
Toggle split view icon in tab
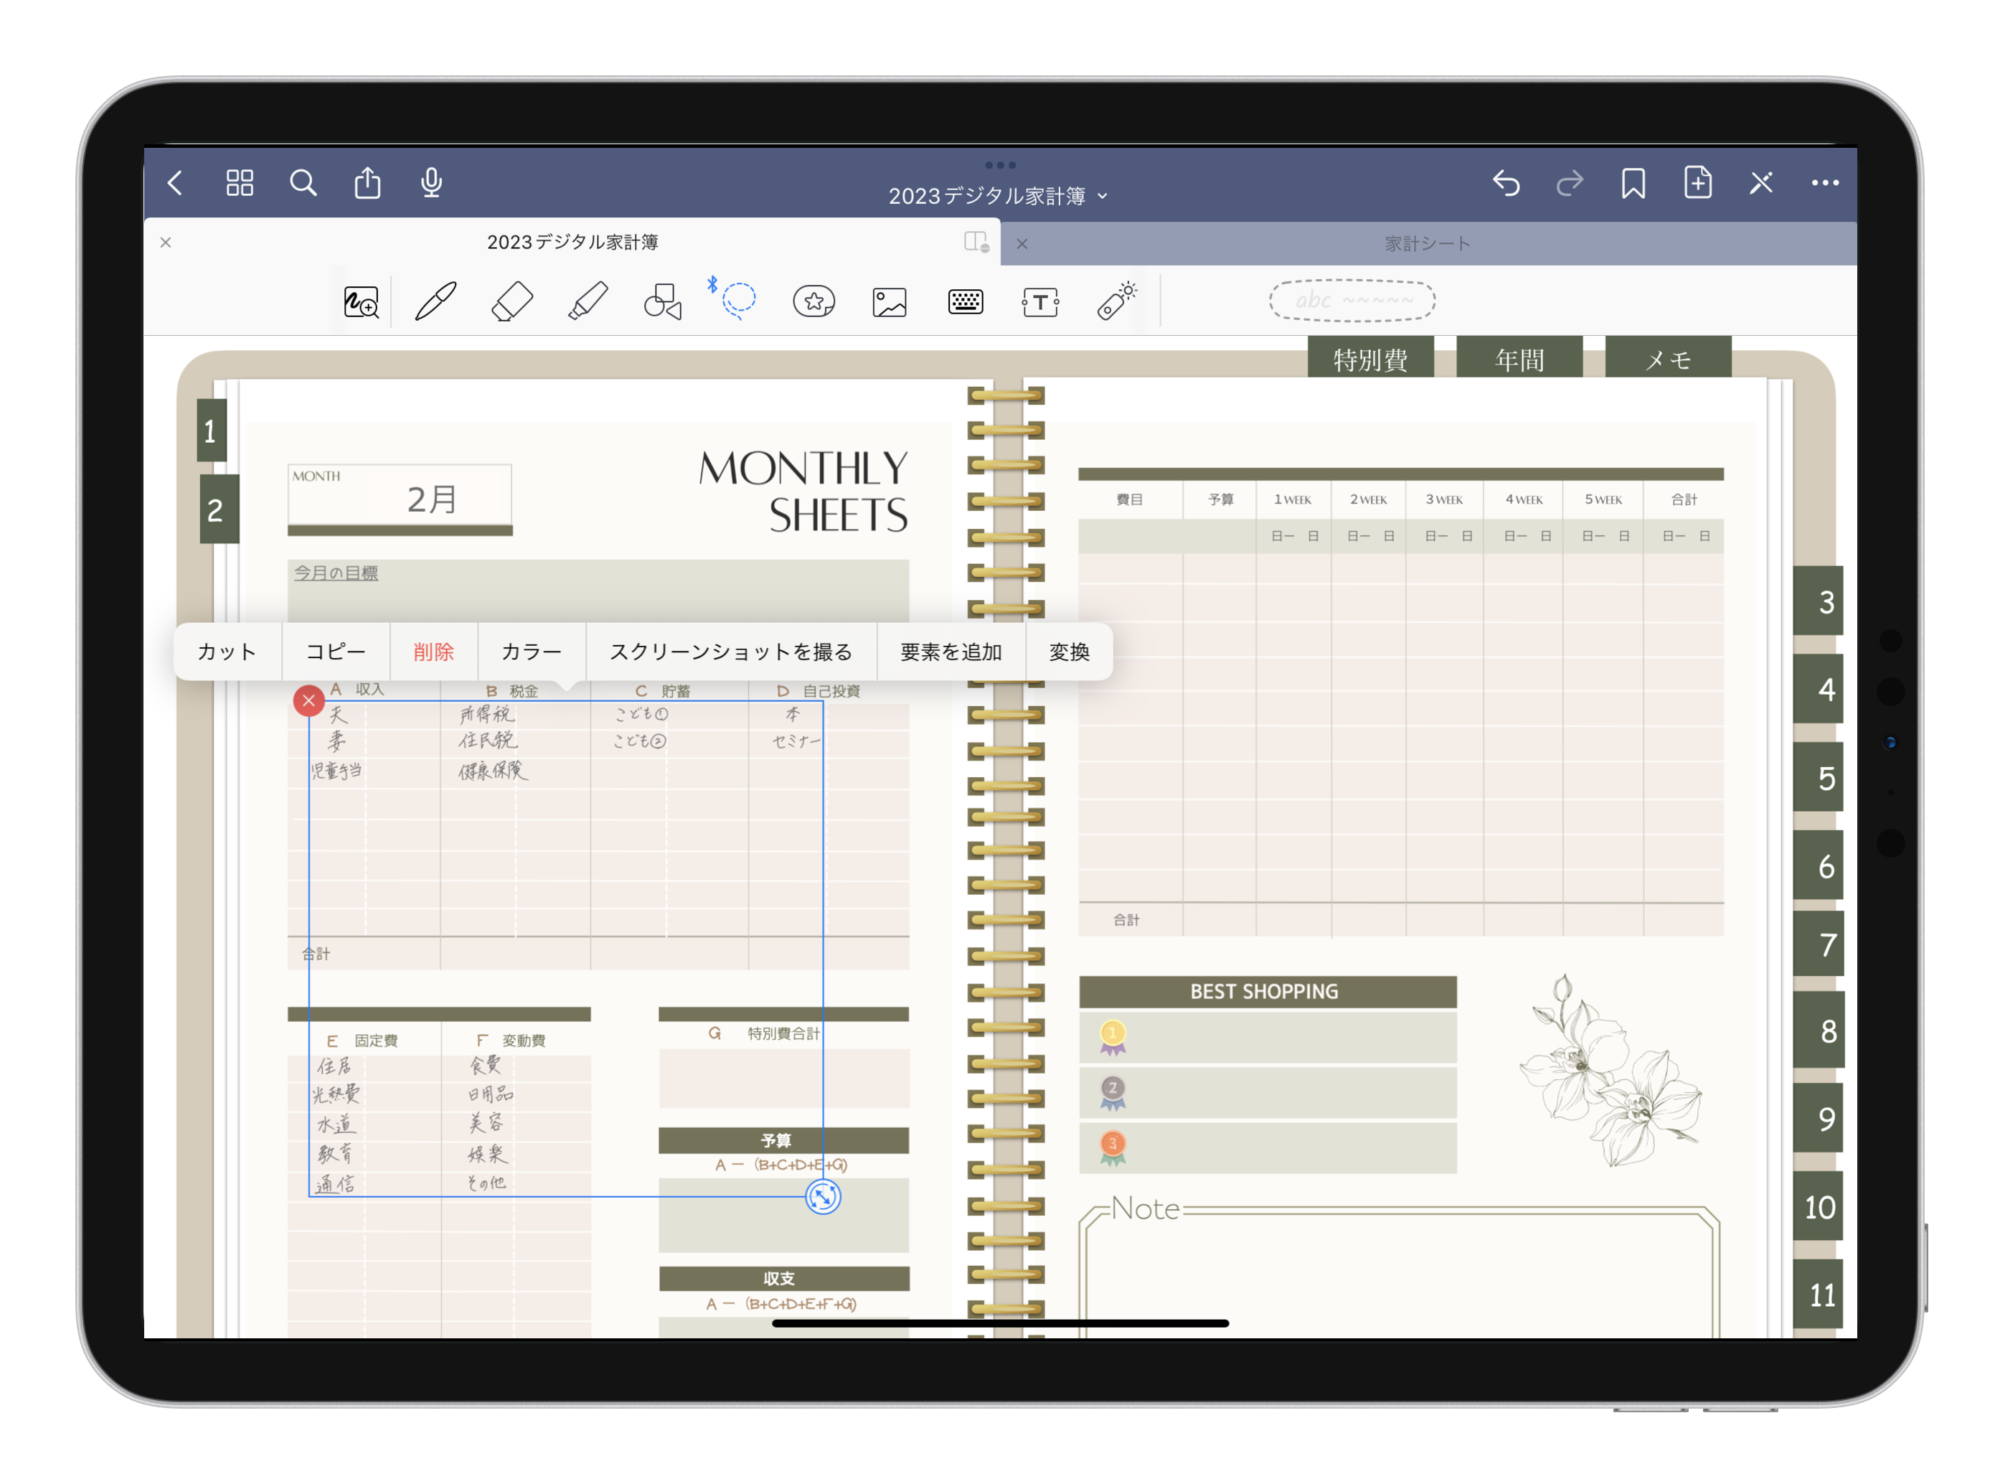pos(976,242)
